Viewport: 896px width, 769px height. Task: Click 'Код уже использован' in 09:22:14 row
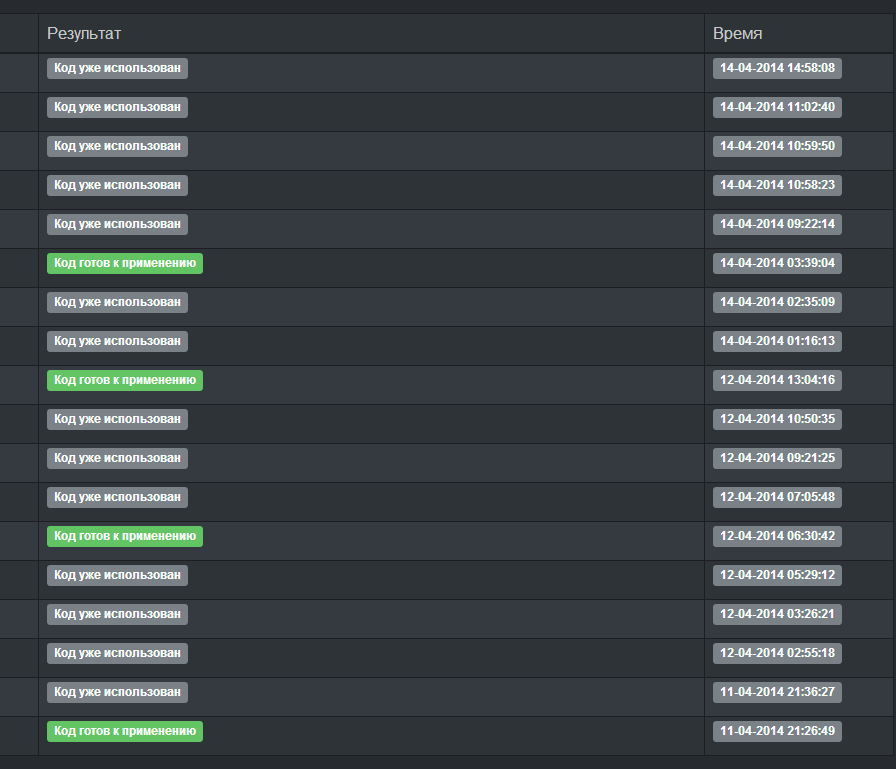pos(117,225)
